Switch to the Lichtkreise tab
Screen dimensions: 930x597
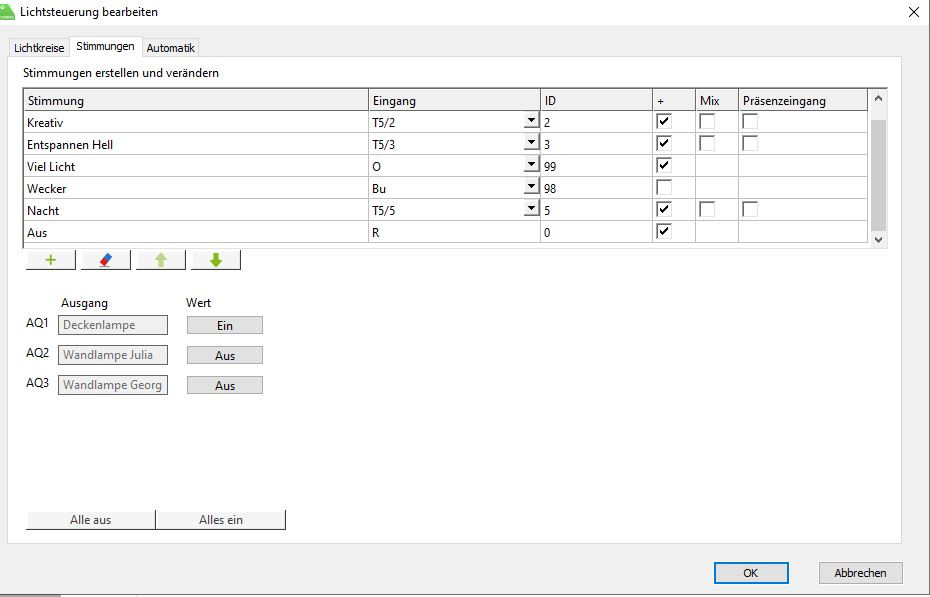pos(39,48)
